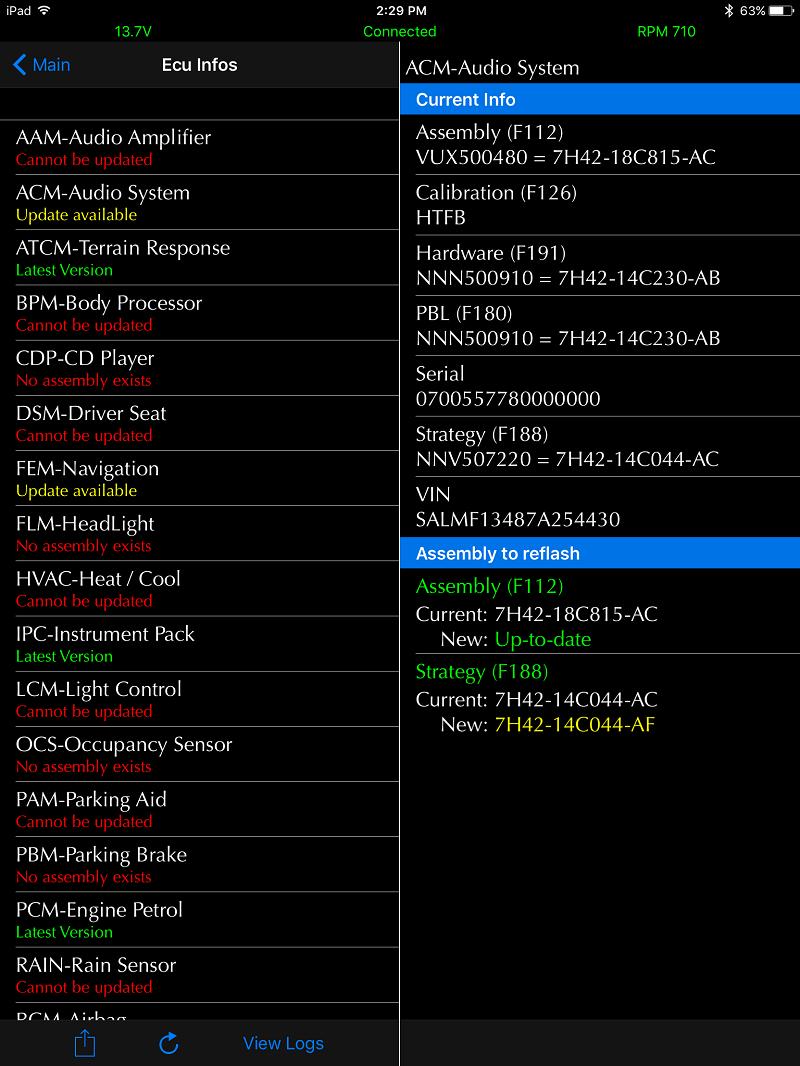The height and width of the screenshot is (1066, 800).
Task: Tap the share icon in bottom toolbar
Action: [x=85, y=1043]
